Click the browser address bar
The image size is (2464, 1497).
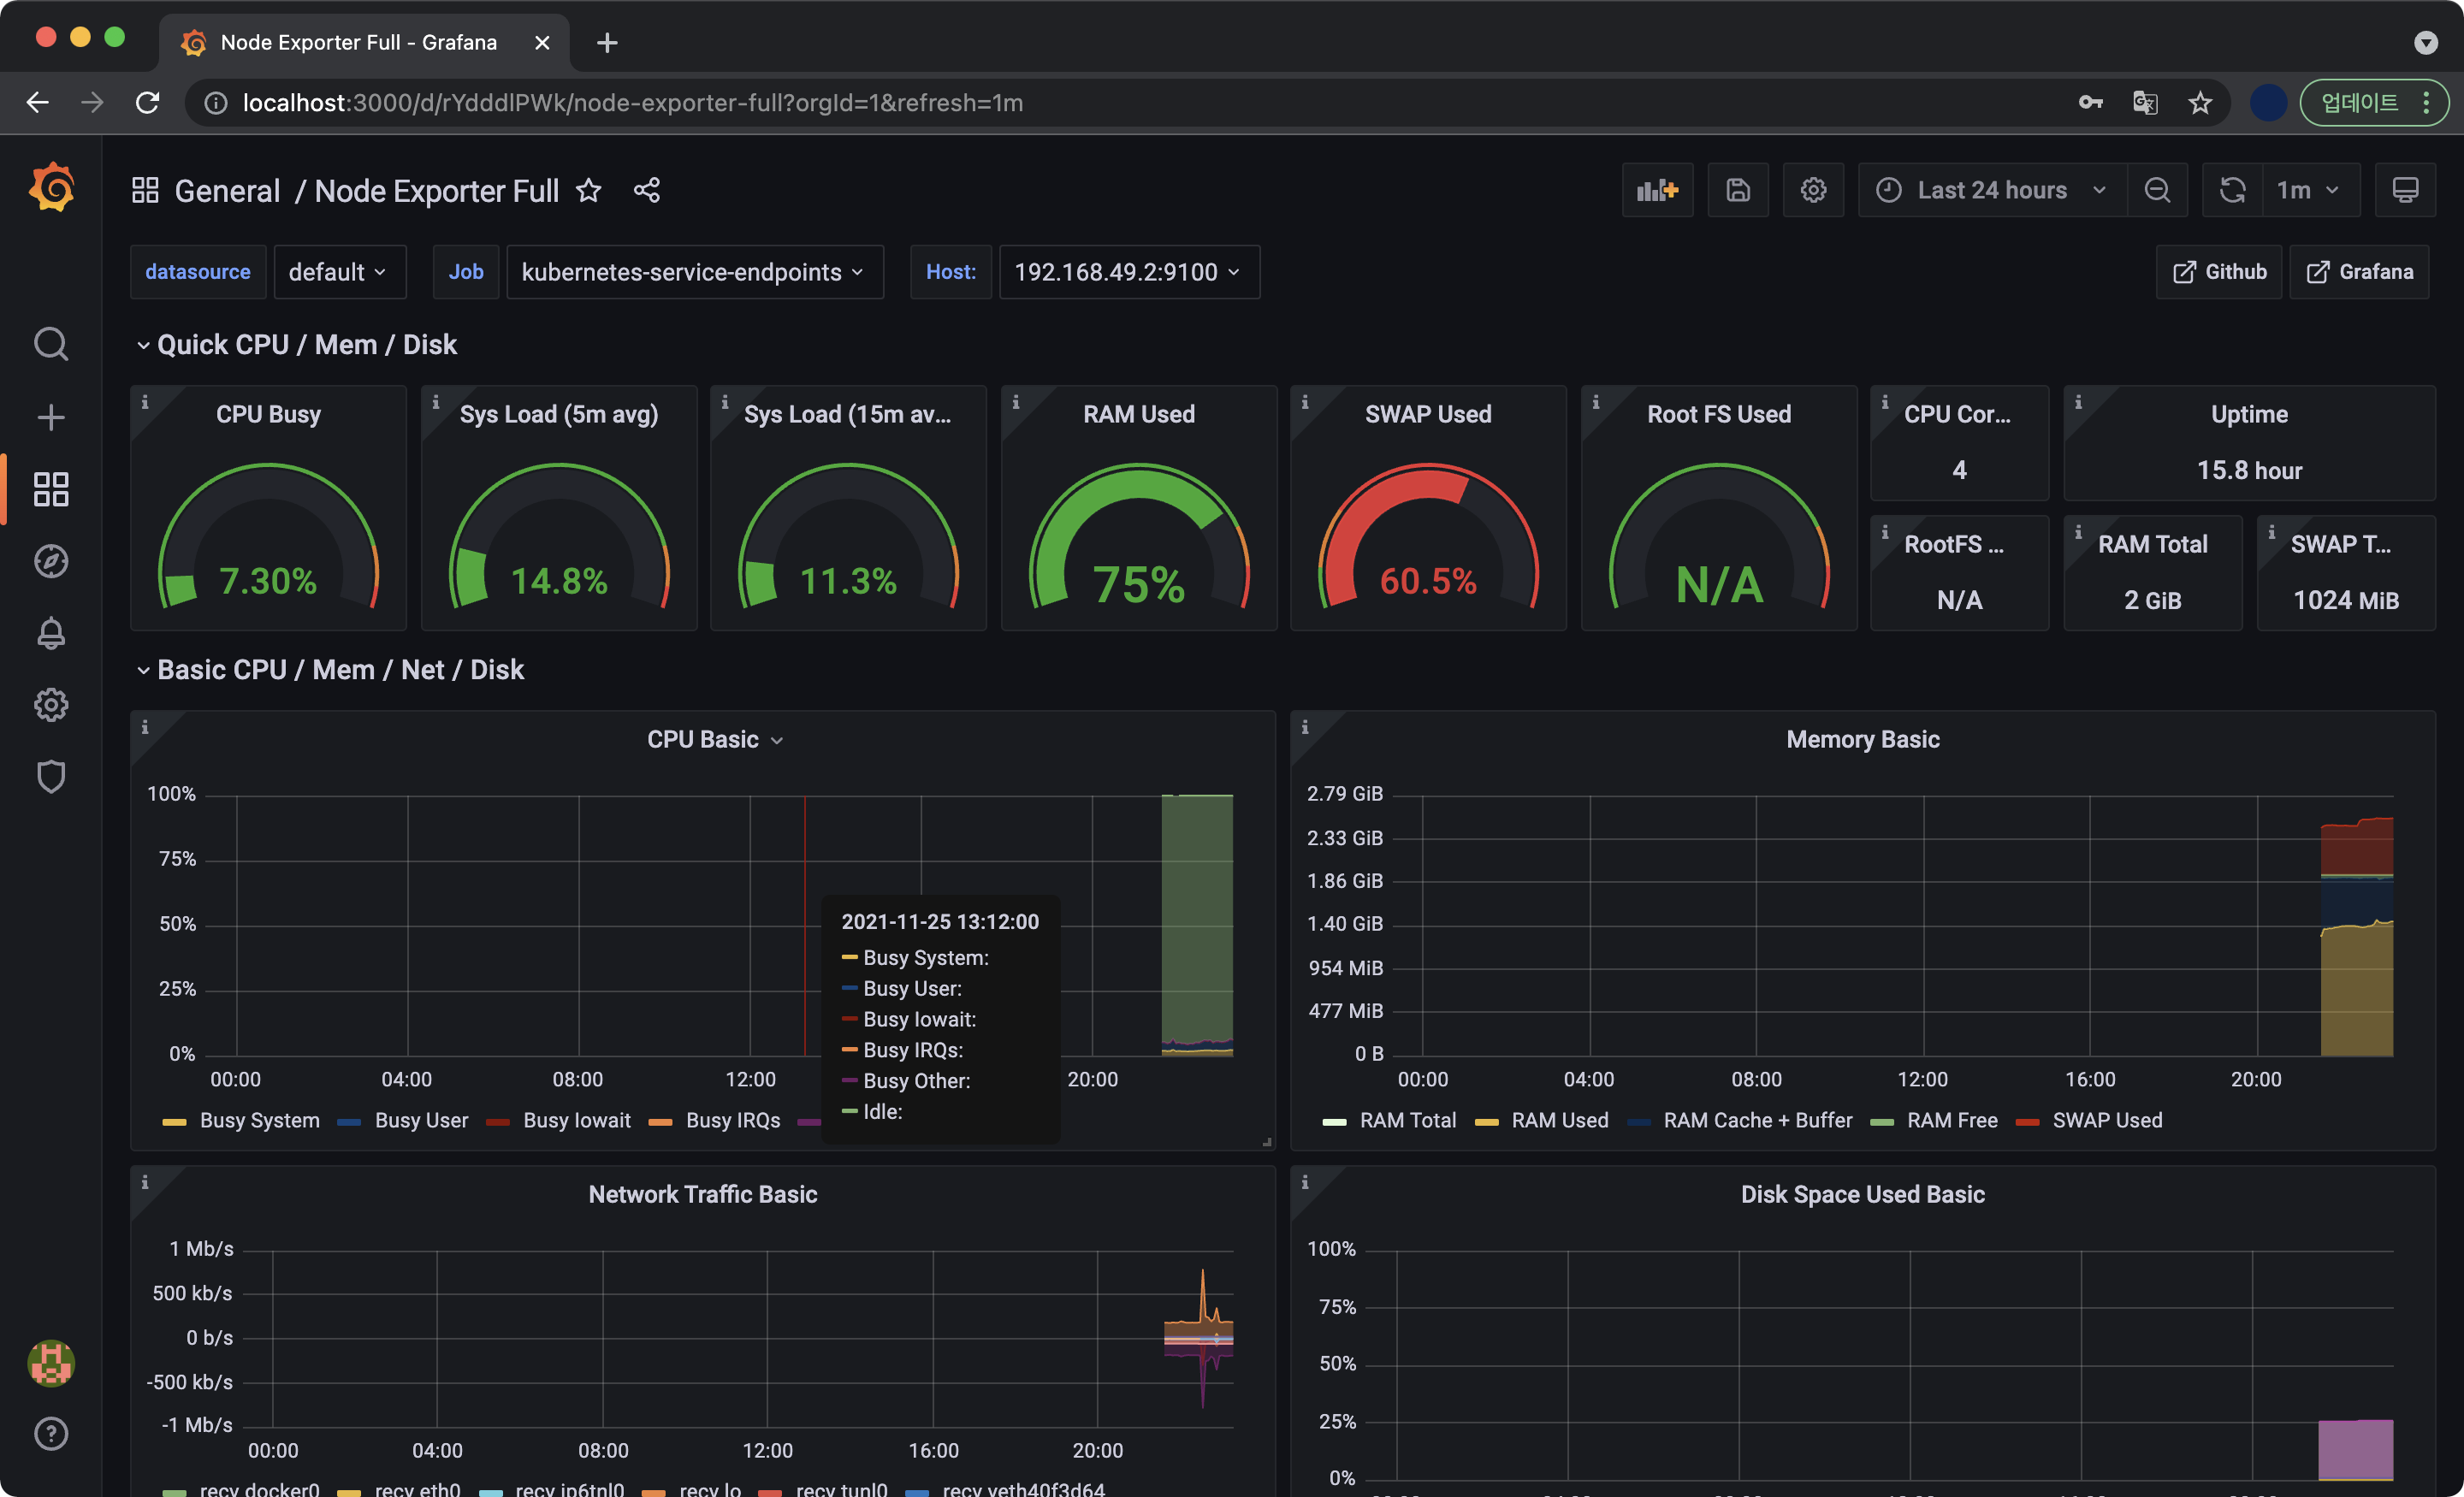click(x=700, y=102)
